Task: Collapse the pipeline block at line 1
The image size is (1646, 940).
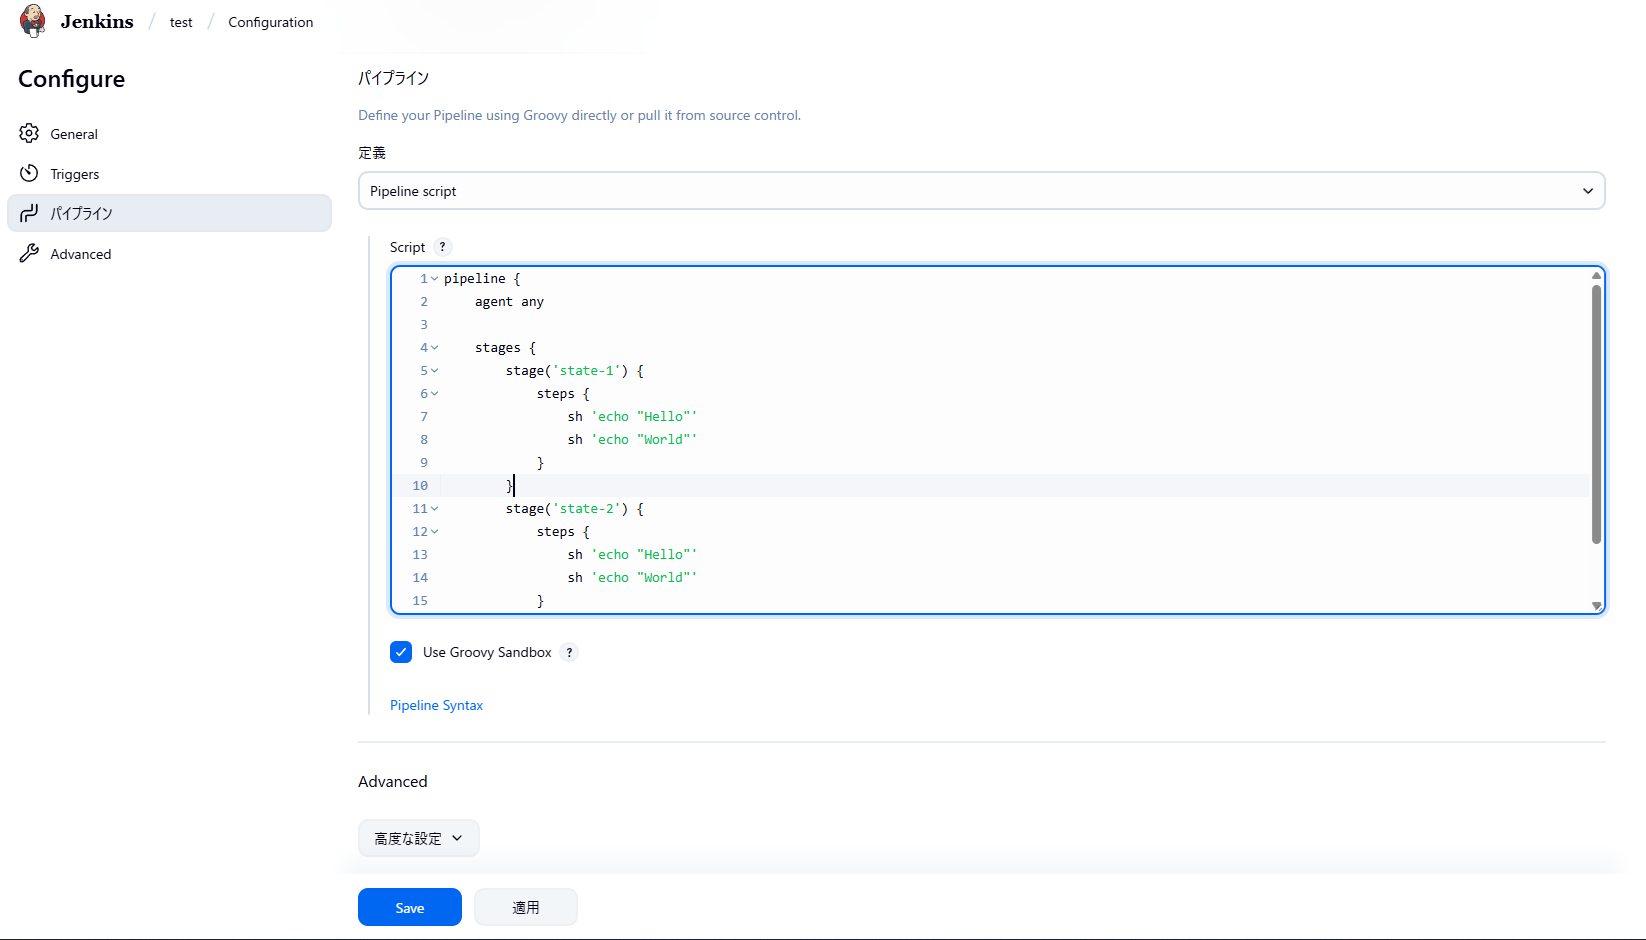Action: tap(435, 279)
